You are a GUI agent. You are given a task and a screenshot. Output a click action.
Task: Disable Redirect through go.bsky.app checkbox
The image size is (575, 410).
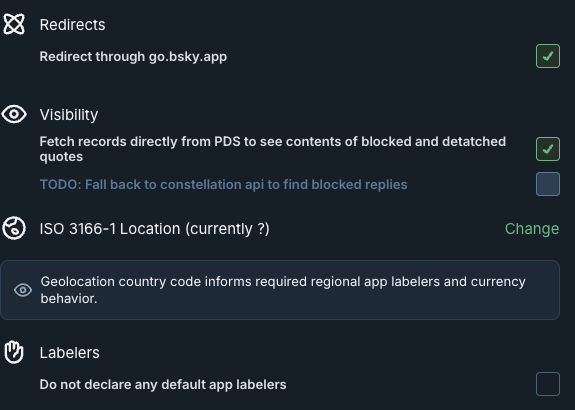point(547,56)
